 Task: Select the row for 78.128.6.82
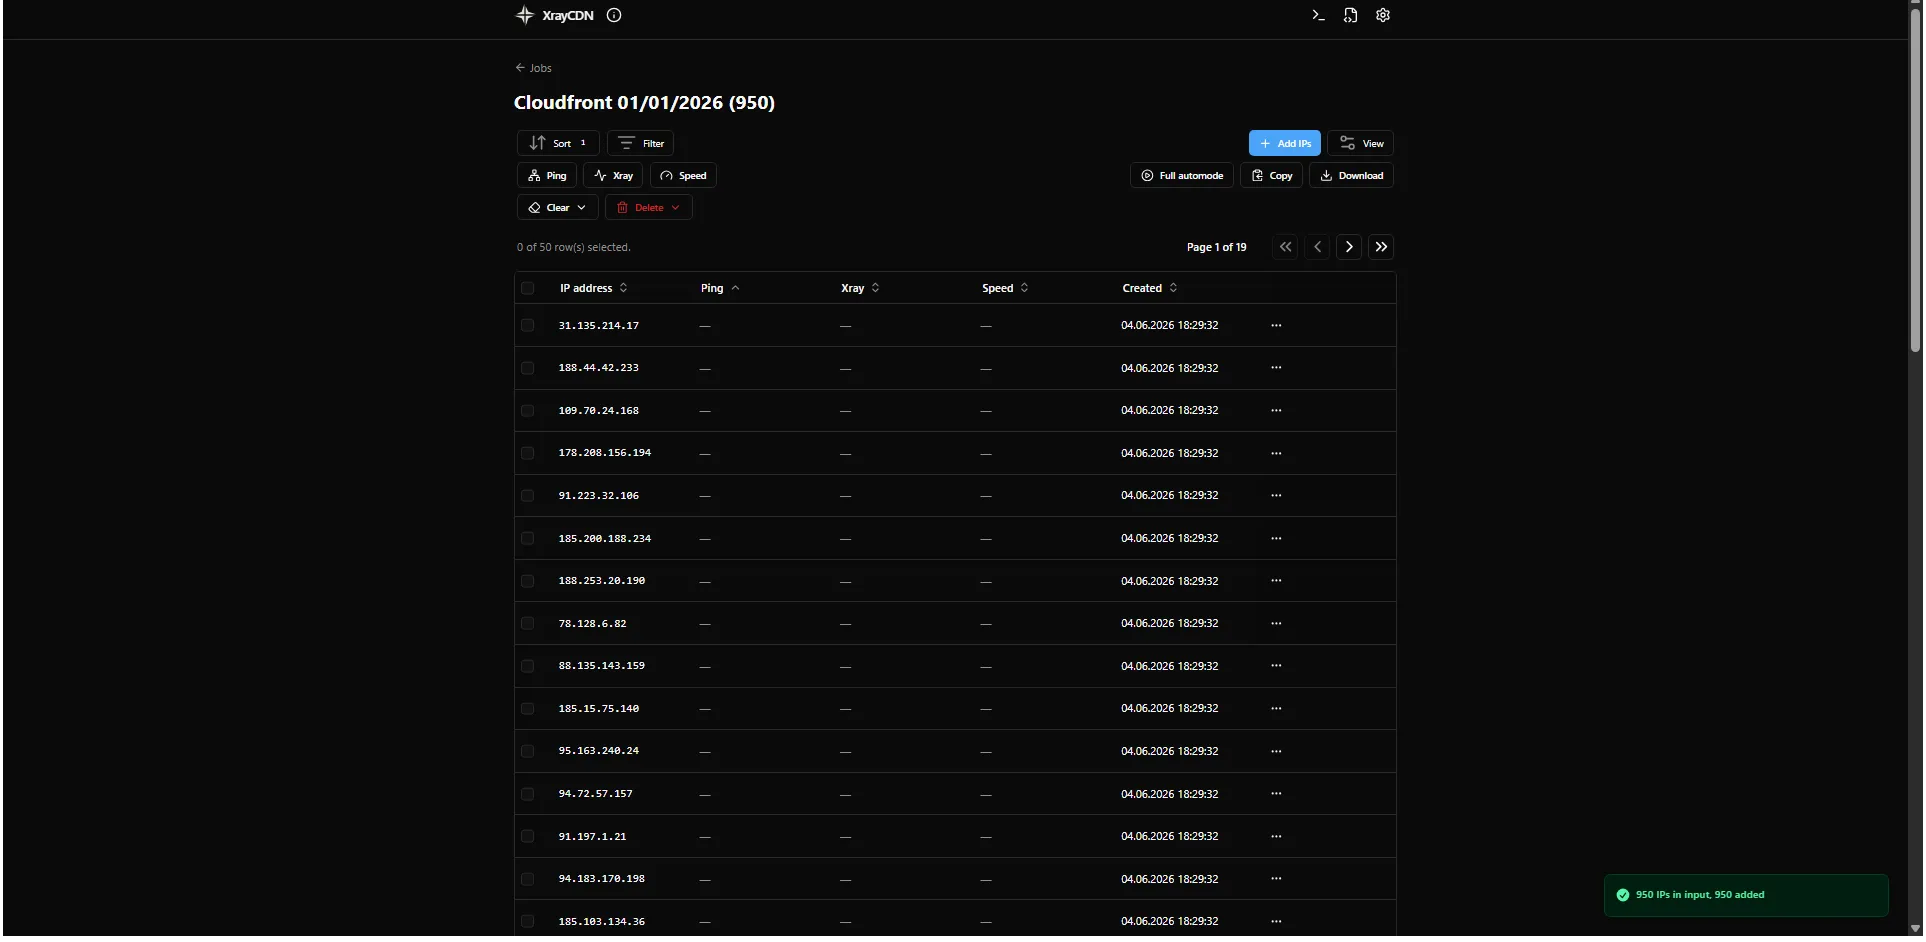tap(528, 624)
